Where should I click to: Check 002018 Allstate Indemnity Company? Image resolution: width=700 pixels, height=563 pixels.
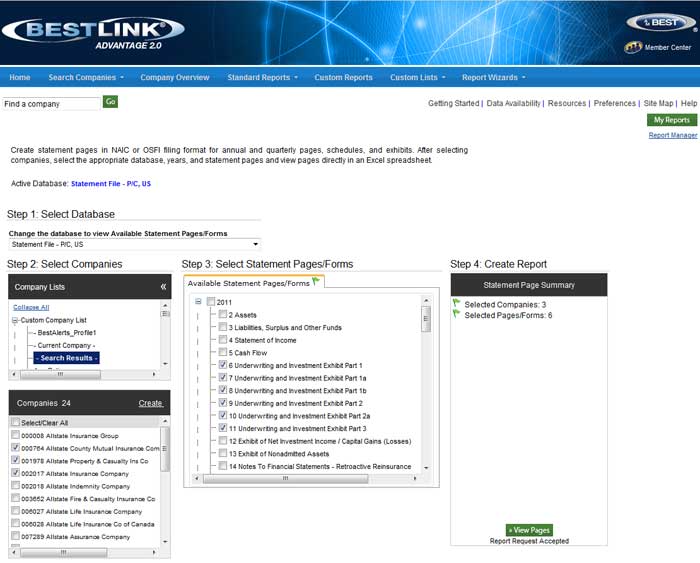click(16, 485)
